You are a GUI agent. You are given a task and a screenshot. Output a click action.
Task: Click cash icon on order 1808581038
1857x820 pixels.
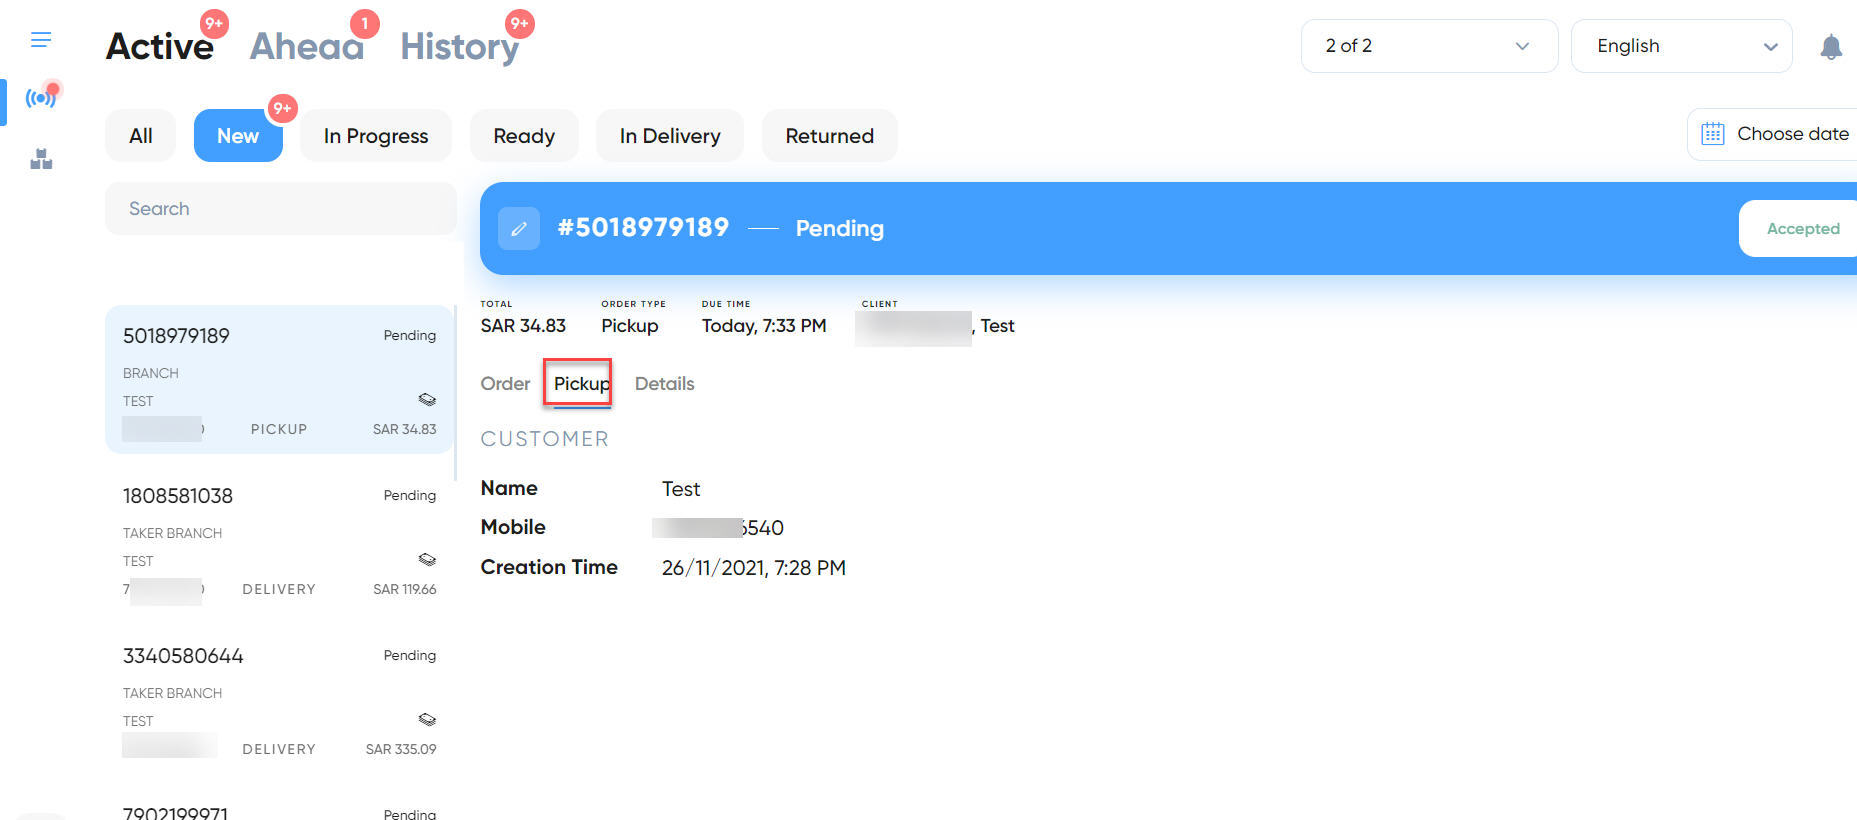coord(427,560)
